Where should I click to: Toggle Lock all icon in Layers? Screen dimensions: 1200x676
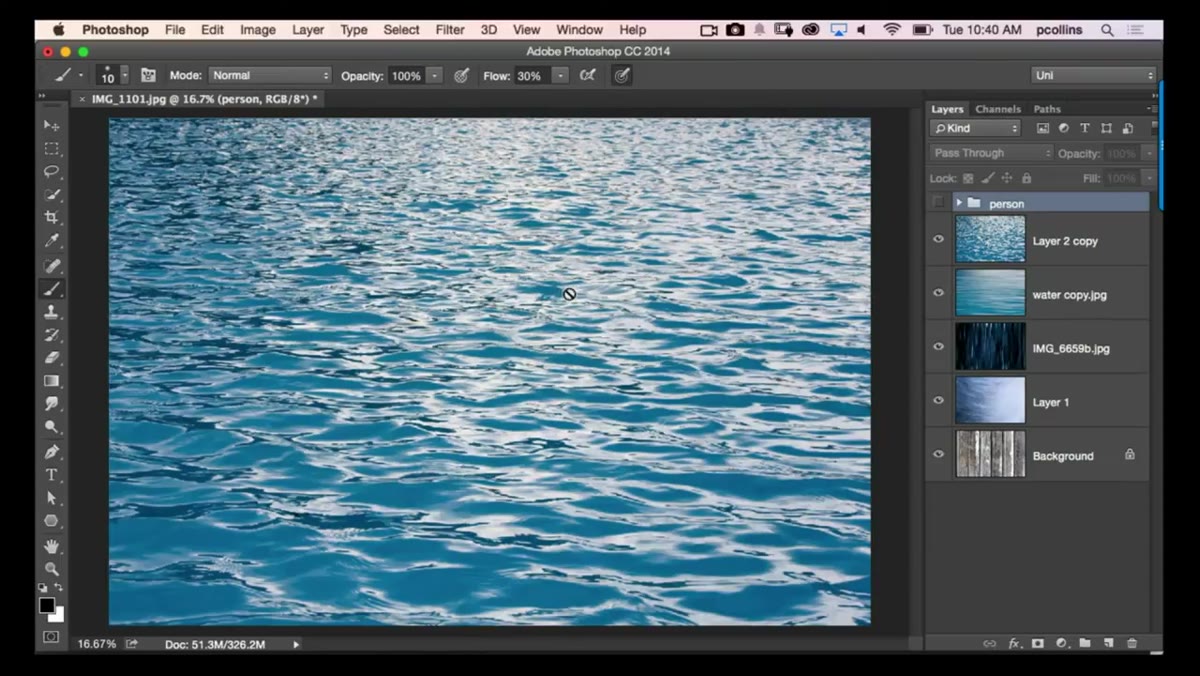[1026, 178]
